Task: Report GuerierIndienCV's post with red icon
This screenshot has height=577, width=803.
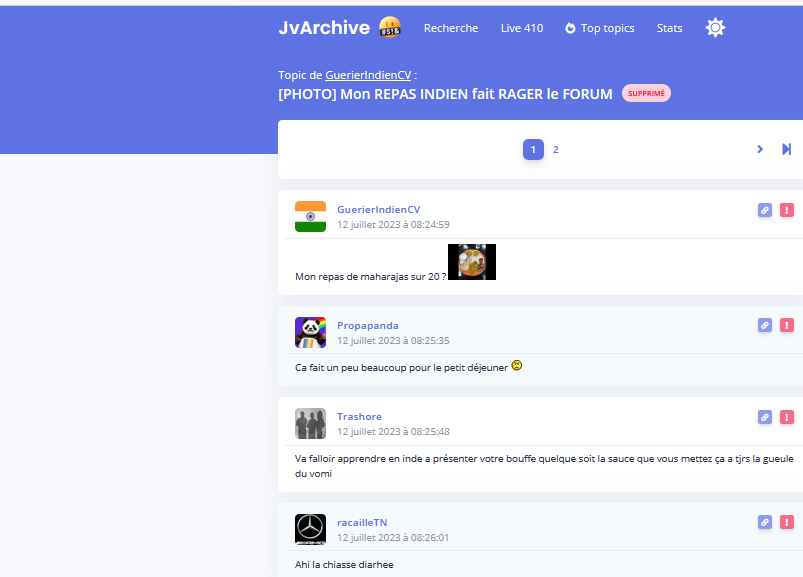Action: (x=787, y=210)
